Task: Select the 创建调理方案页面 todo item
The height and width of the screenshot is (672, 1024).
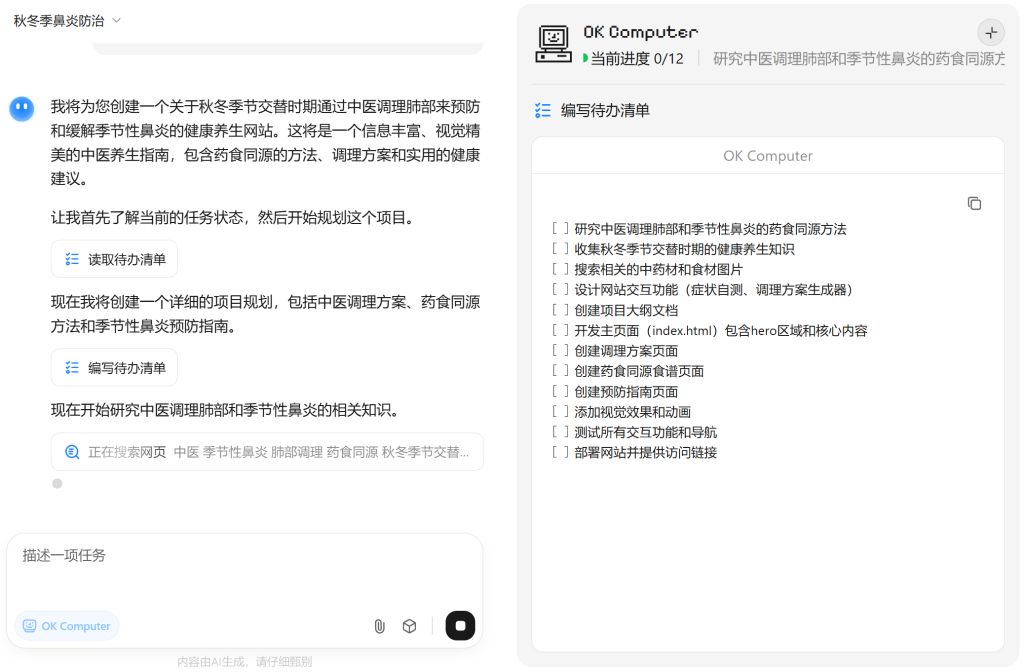Action: [626, 351]
